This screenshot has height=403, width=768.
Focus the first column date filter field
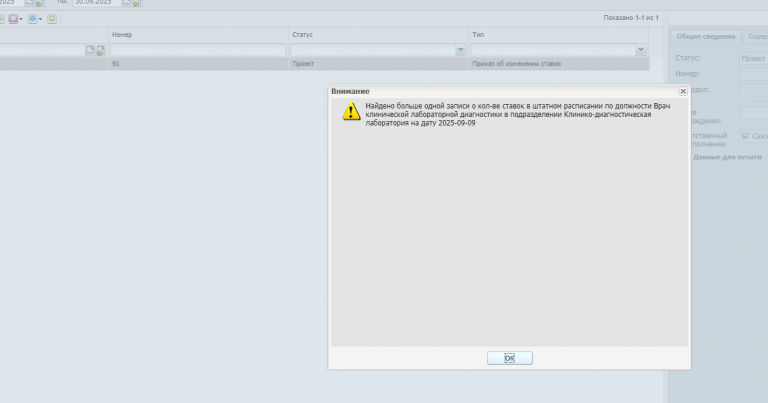43,49
